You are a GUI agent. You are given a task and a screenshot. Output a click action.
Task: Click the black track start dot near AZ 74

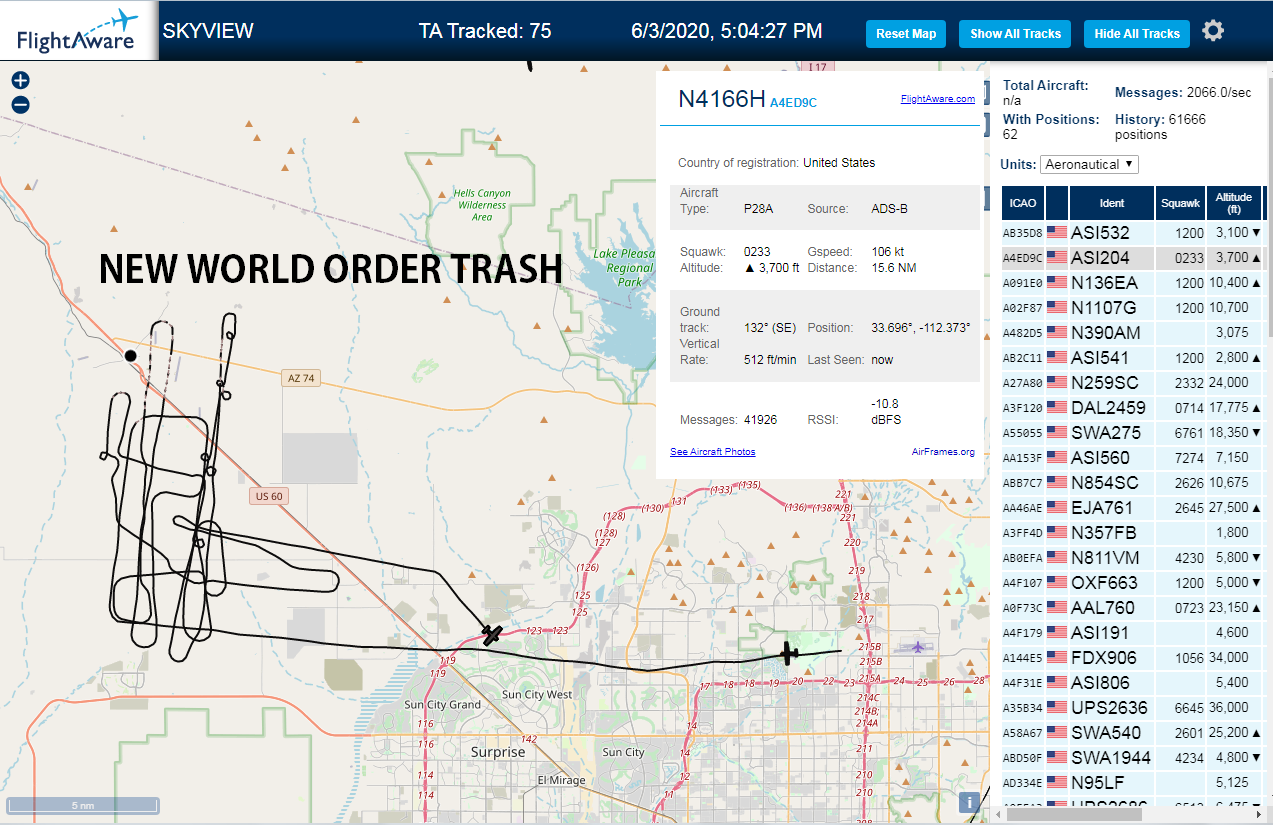tap(130, 355)
